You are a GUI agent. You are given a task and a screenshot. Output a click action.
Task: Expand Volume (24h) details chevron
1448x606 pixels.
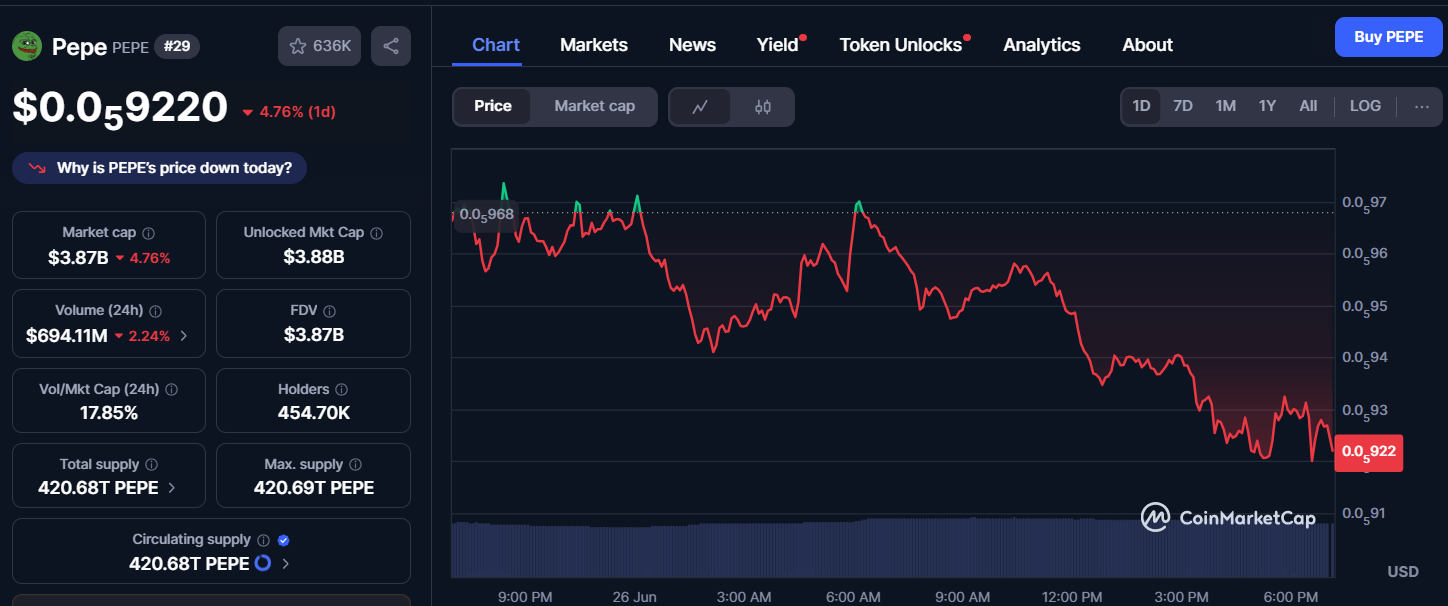click(183, 336)
